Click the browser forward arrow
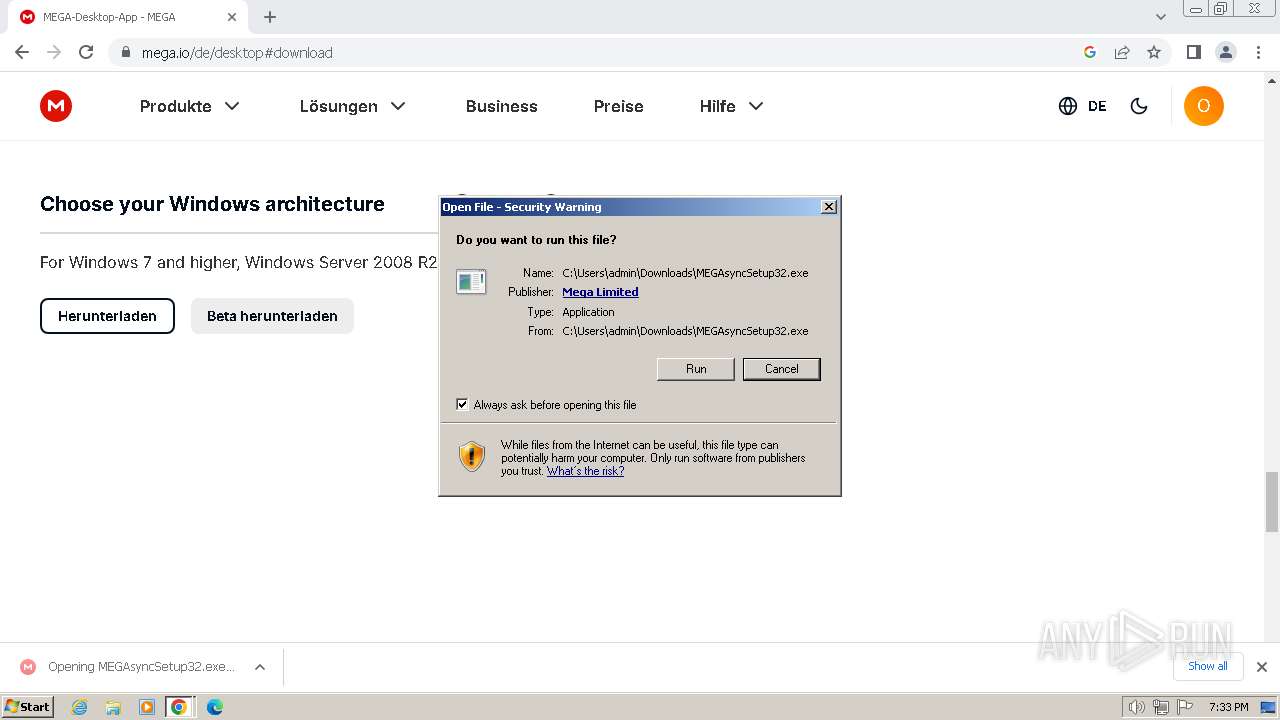1280x720 pixels. 54,52
